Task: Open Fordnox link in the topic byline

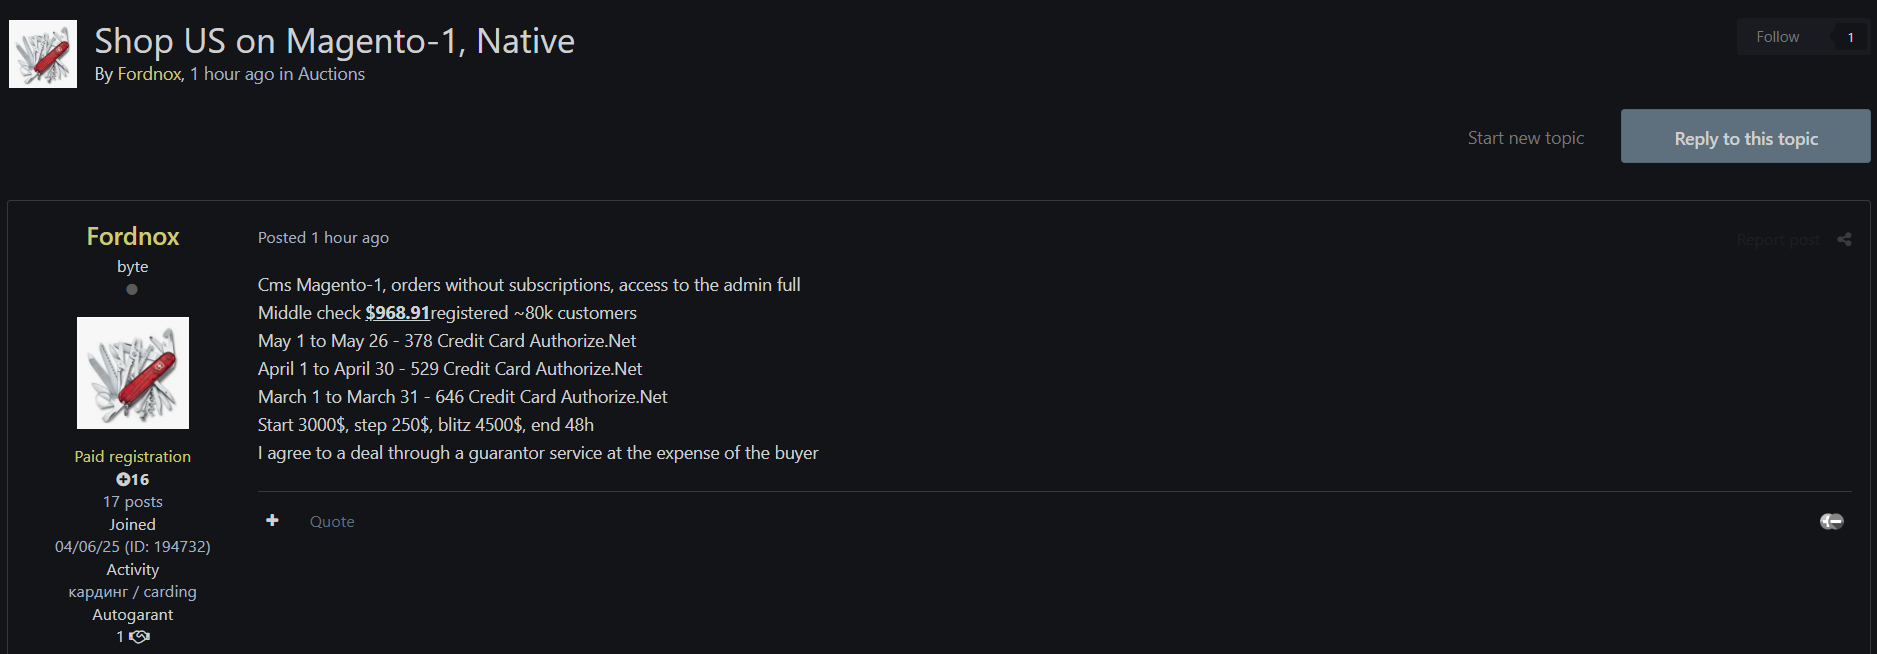Action: point(150,74)
